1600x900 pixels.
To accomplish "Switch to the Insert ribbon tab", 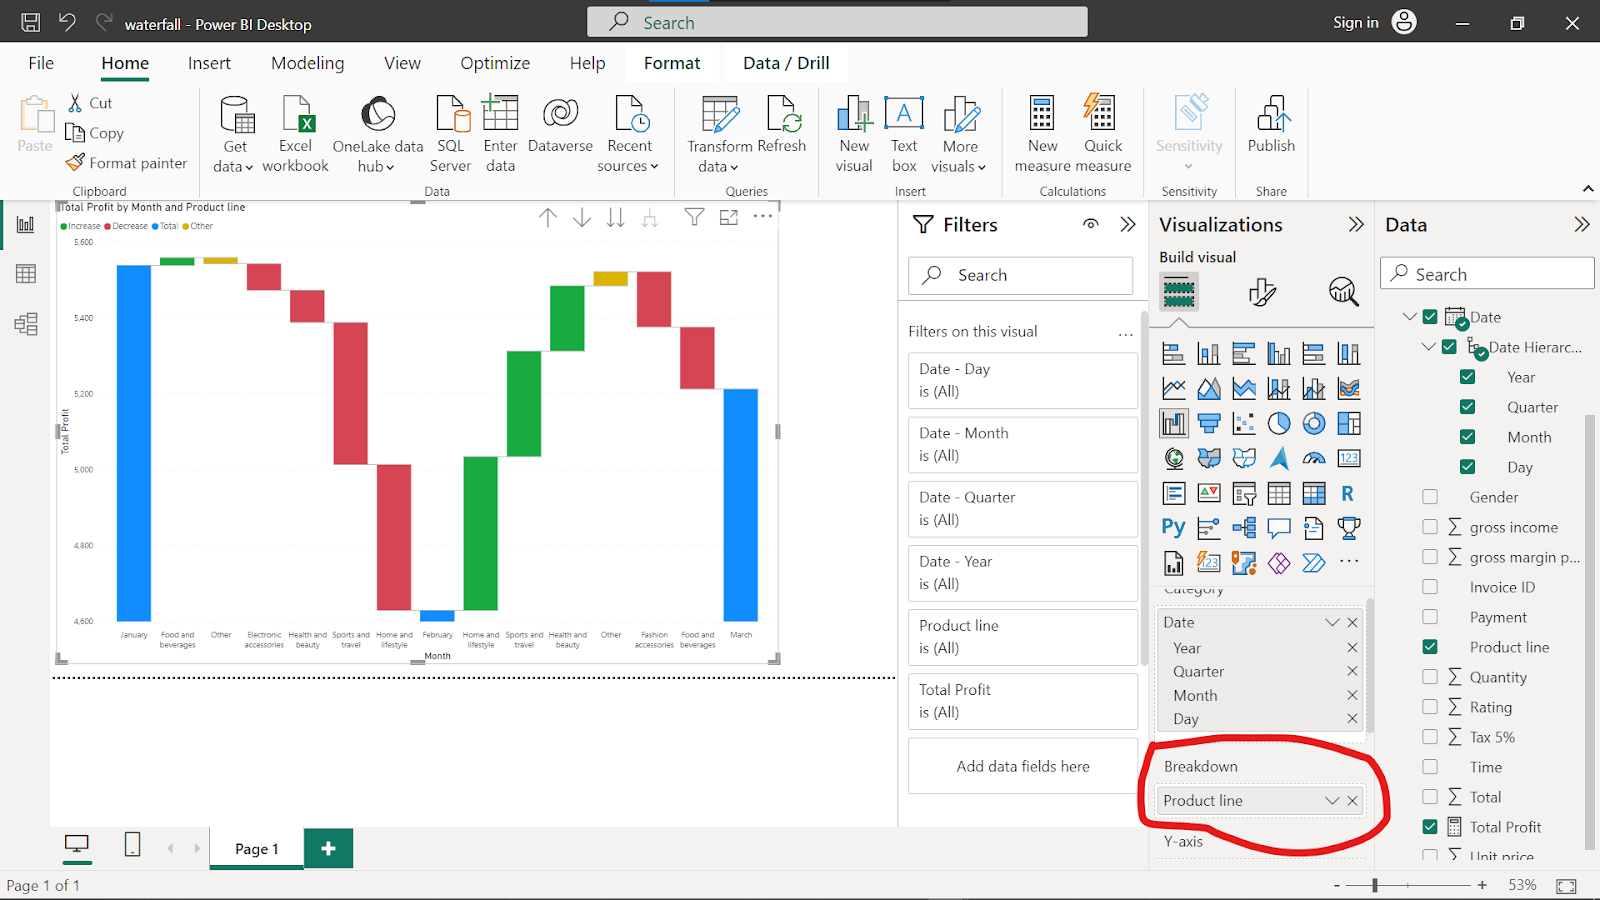I will tap(209, 63).
